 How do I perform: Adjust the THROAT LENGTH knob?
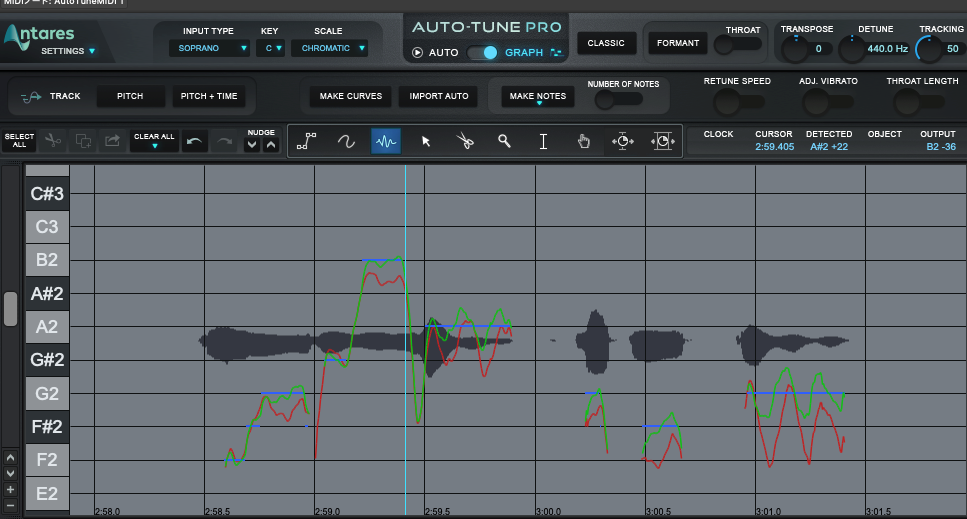(x=907, y=102)
